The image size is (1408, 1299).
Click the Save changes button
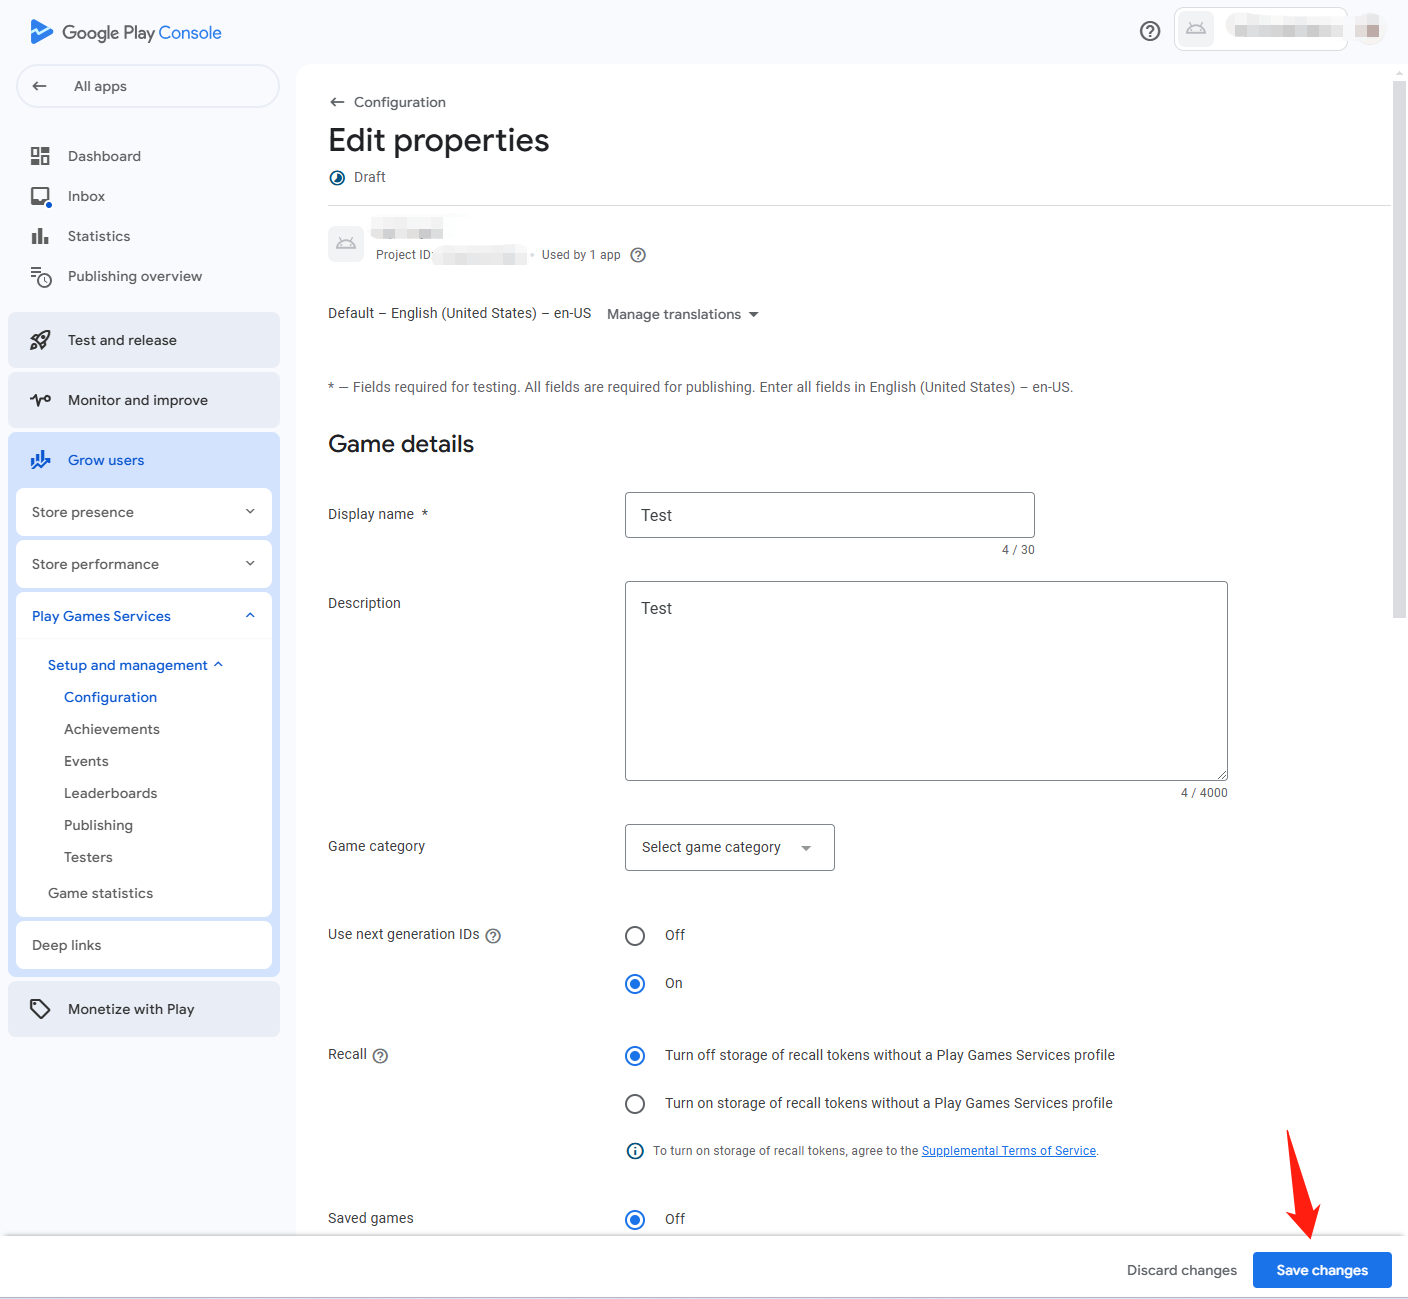1321,1270
